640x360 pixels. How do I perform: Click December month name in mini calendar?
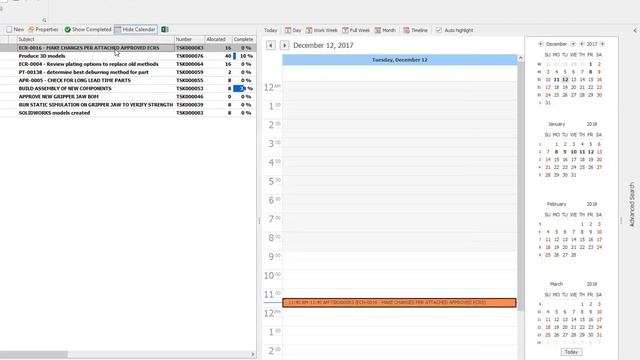pos(556,44)
